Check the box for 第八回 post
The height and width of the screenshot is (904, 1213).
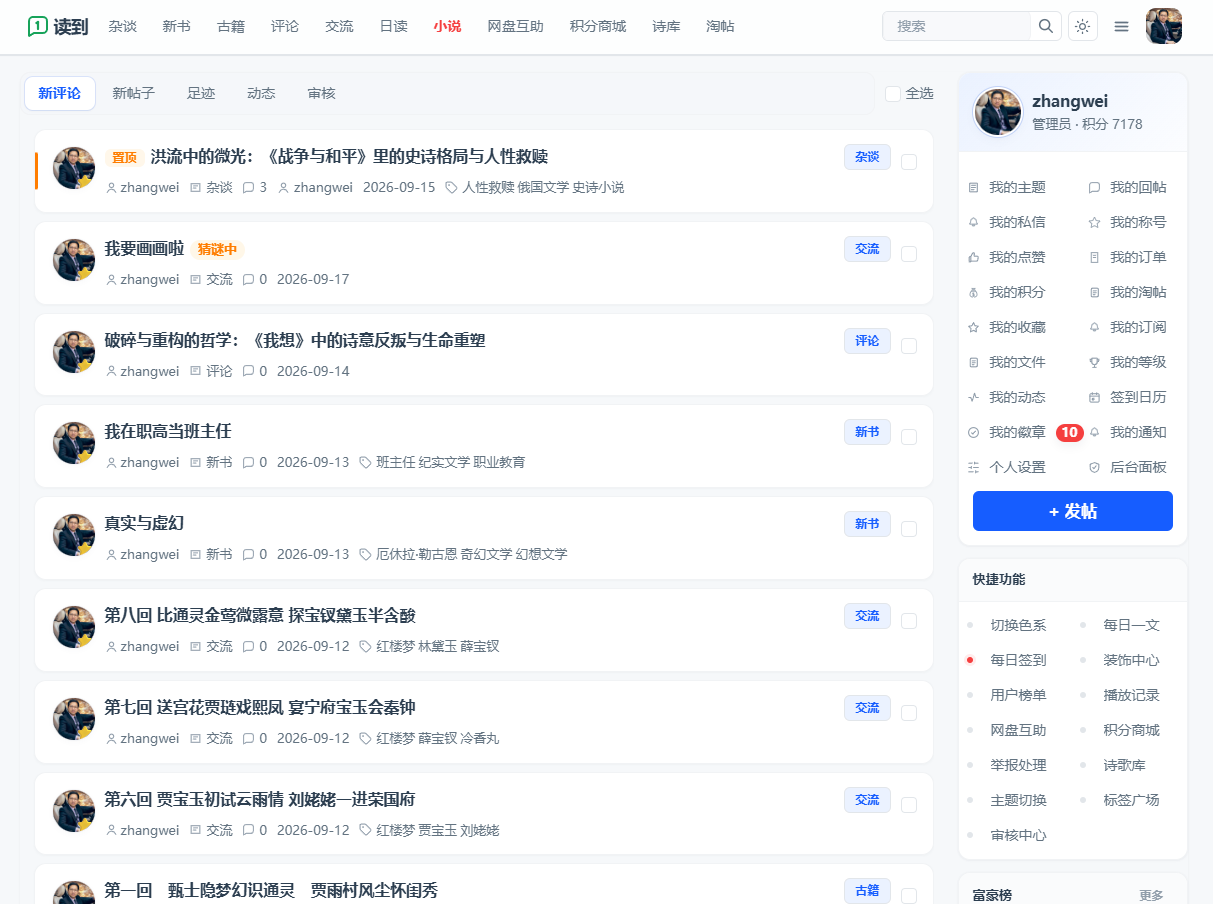(x=909, y=621)
